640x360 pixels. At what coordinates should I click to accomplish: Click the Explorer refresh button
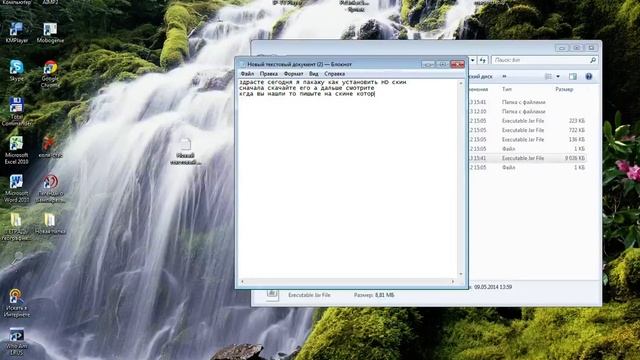point(483,60)
